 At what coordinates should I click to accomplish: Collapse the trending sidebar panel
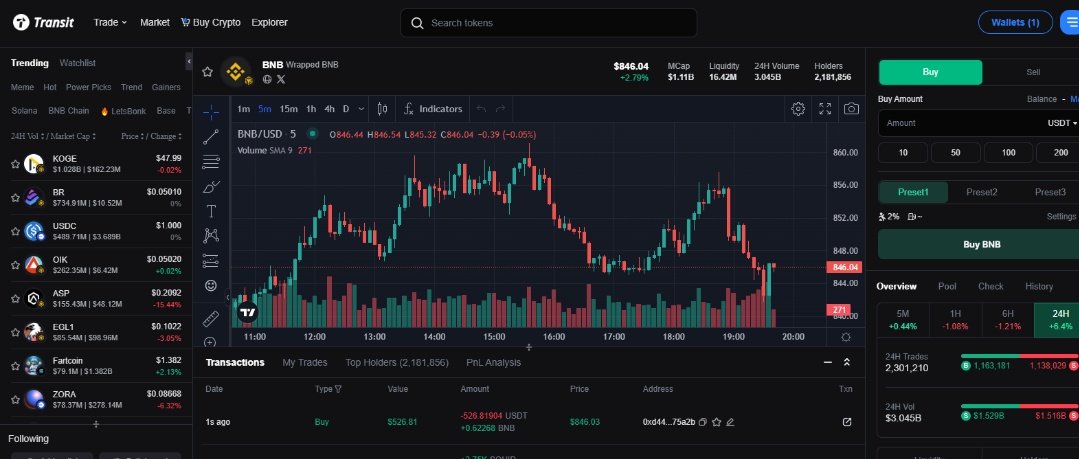tap(189, 62)
